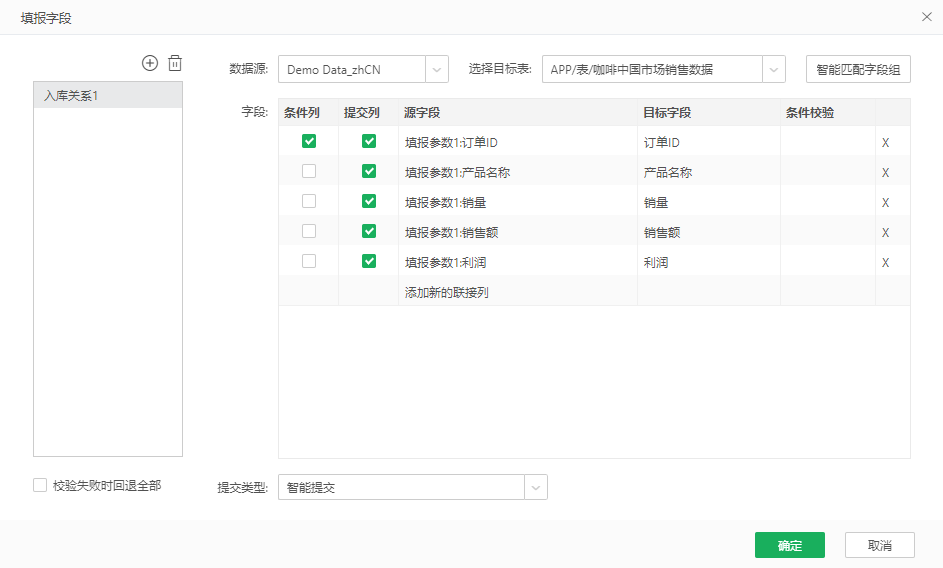Image resolution: width=943 pixels, height=568 pixels.
Task: Check 条件列 for the 销量 row
Action: click(x=309, y=202)
